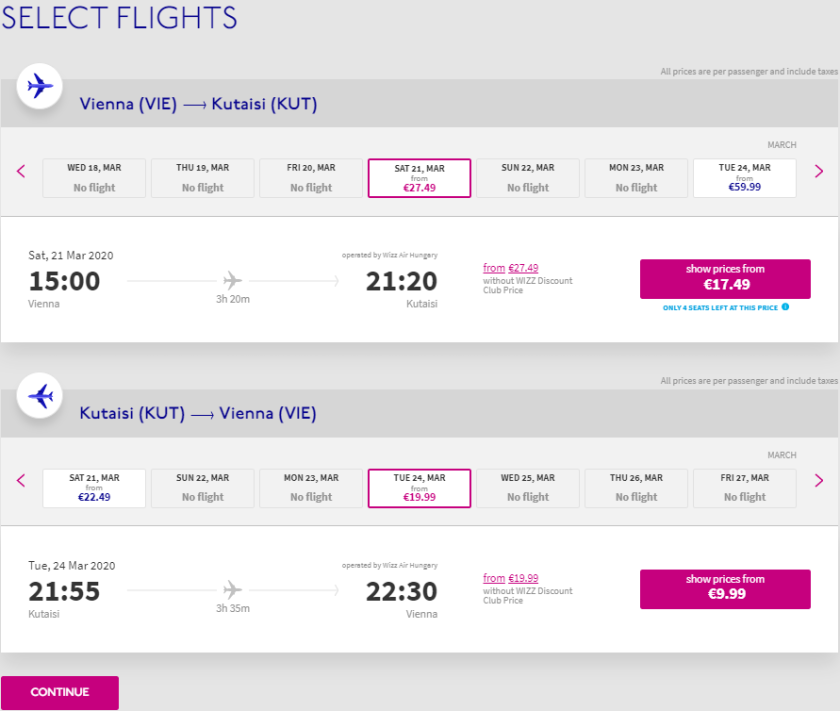
Task: Select return date Sat 21 Mar €22.49
Action: (x=94, y=488)
